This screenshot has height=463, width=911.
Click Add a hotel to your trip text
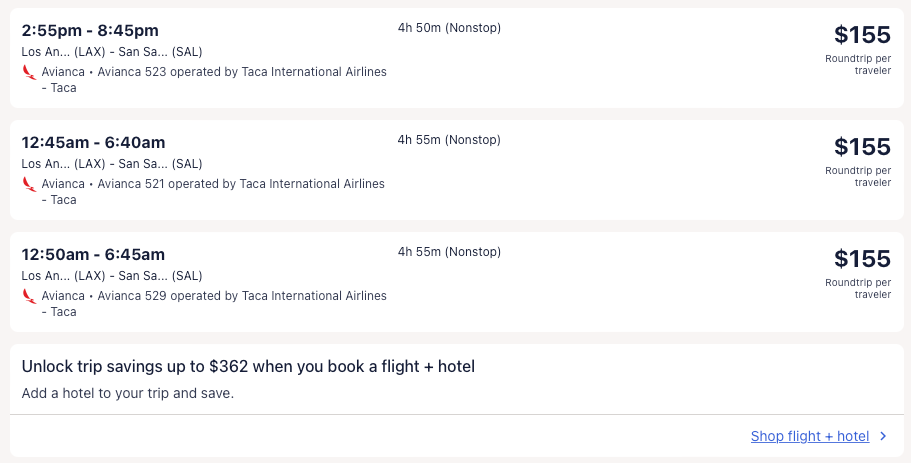coord(127,393)
